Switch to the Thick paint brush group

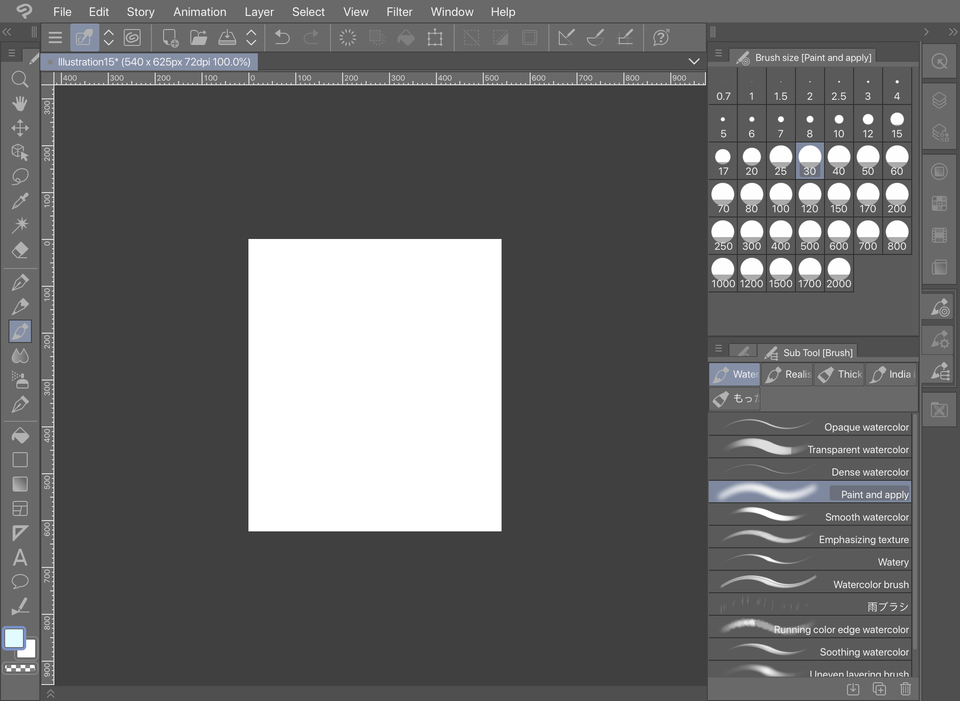[839, 374]
